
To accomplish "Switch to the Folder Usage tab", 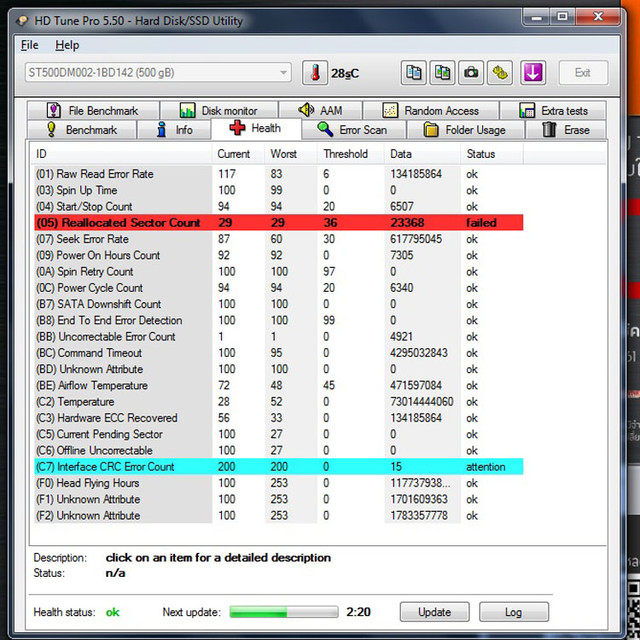I will [465, 130].
